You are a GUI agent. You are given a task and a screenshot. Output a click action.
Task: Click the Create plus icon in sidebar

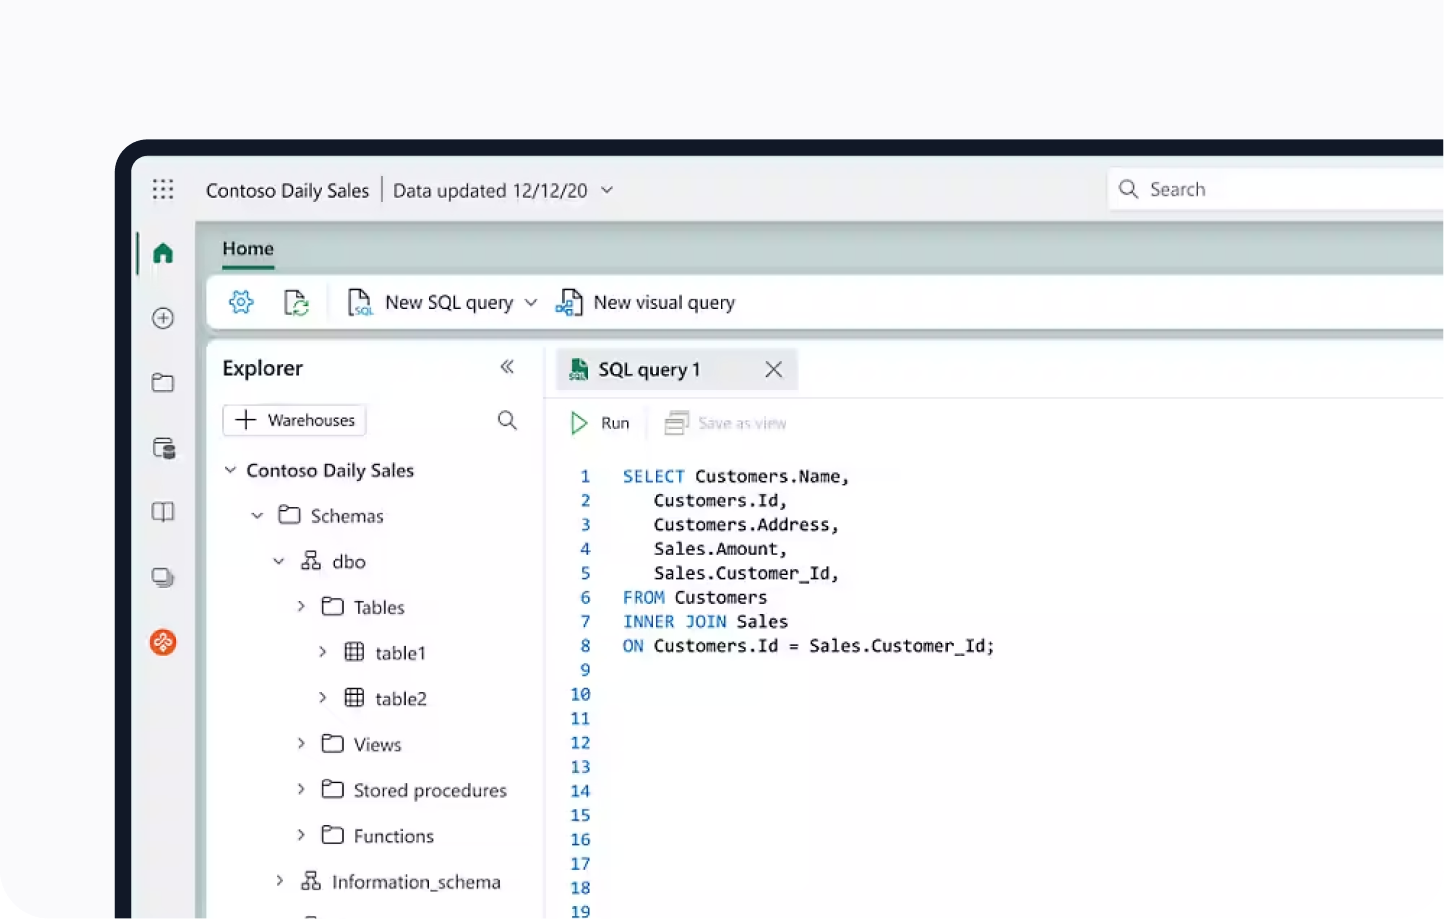pos(163,318)
